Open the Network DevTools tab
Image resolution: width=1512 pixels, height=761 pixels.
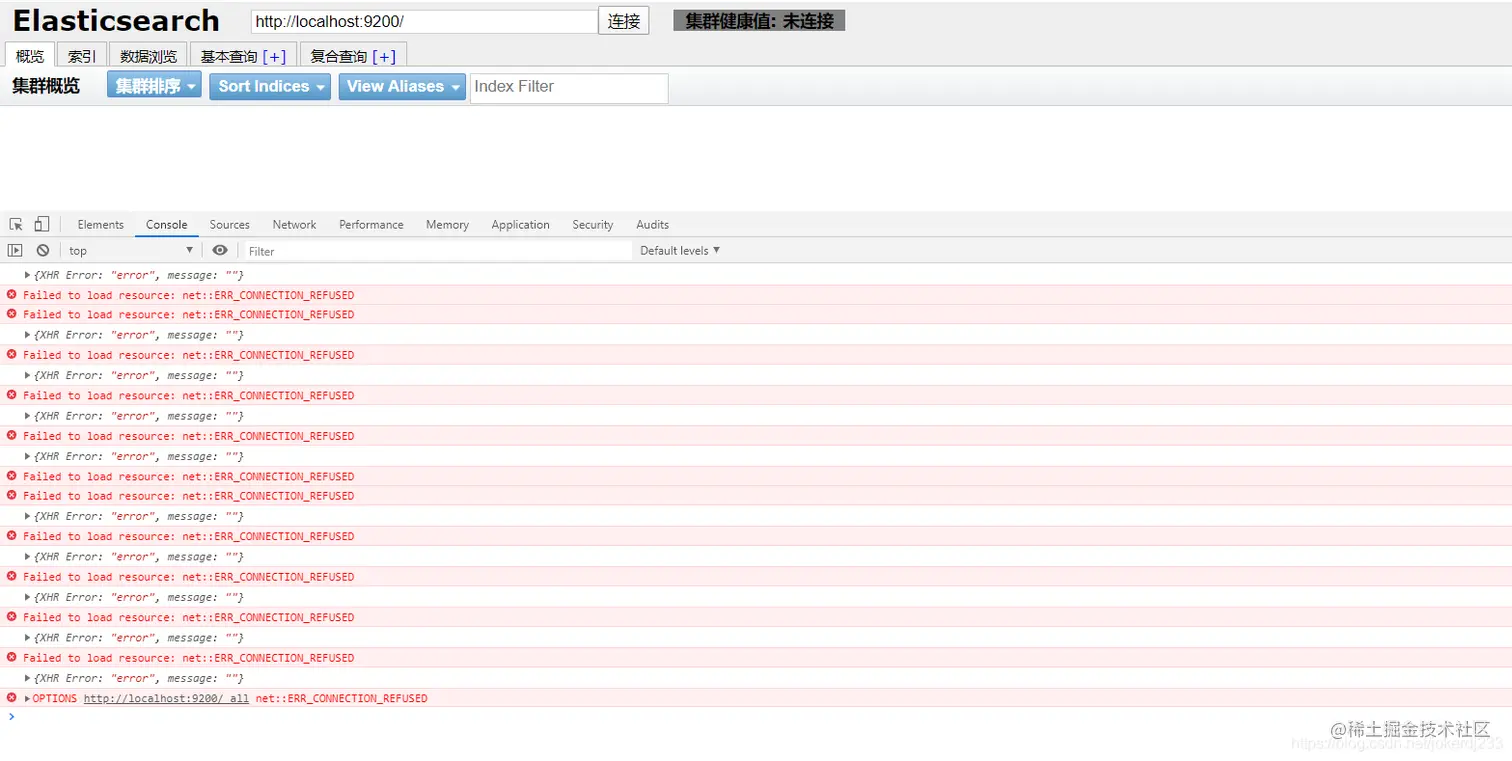pos(294,224)
